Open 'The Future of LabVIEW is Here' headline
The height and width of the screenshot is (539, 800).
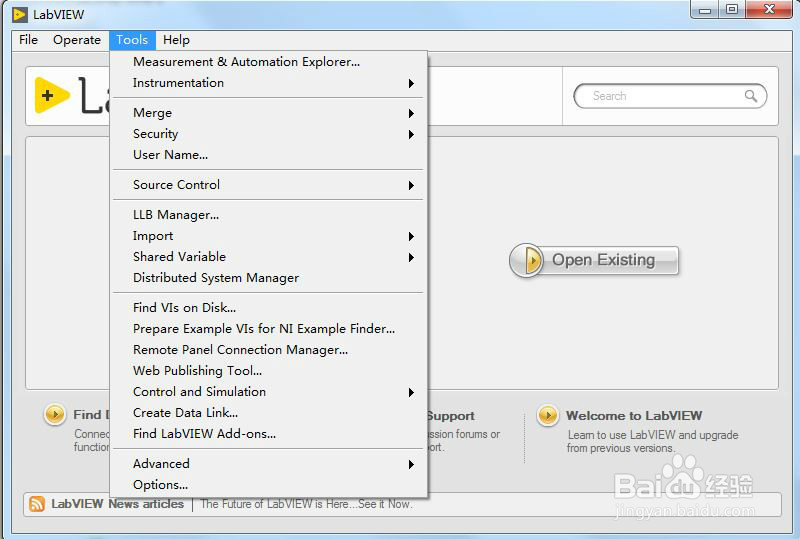pyautogui.click(x=306, y=504)
